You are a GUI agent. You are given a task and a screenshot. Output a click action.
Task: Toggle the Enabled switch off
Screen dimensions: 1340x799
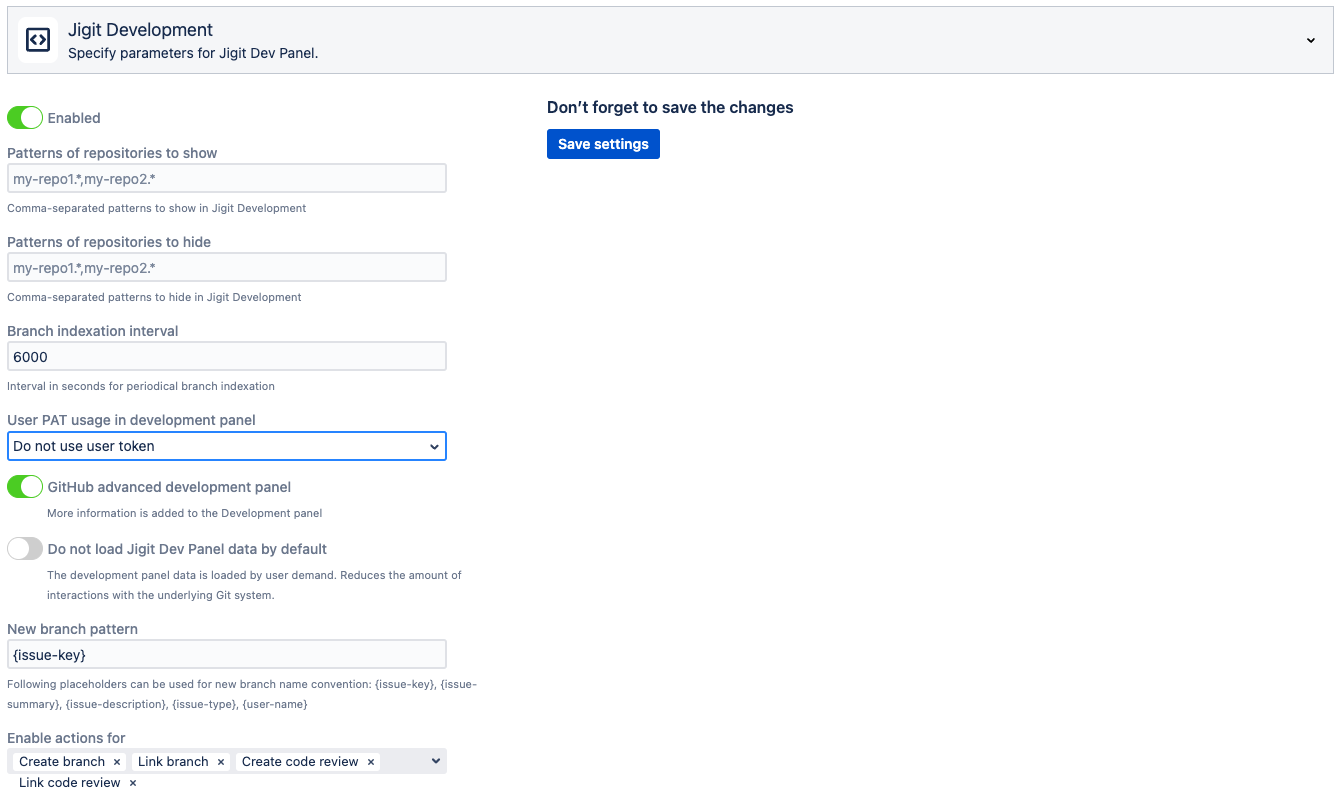coord(25,118)
